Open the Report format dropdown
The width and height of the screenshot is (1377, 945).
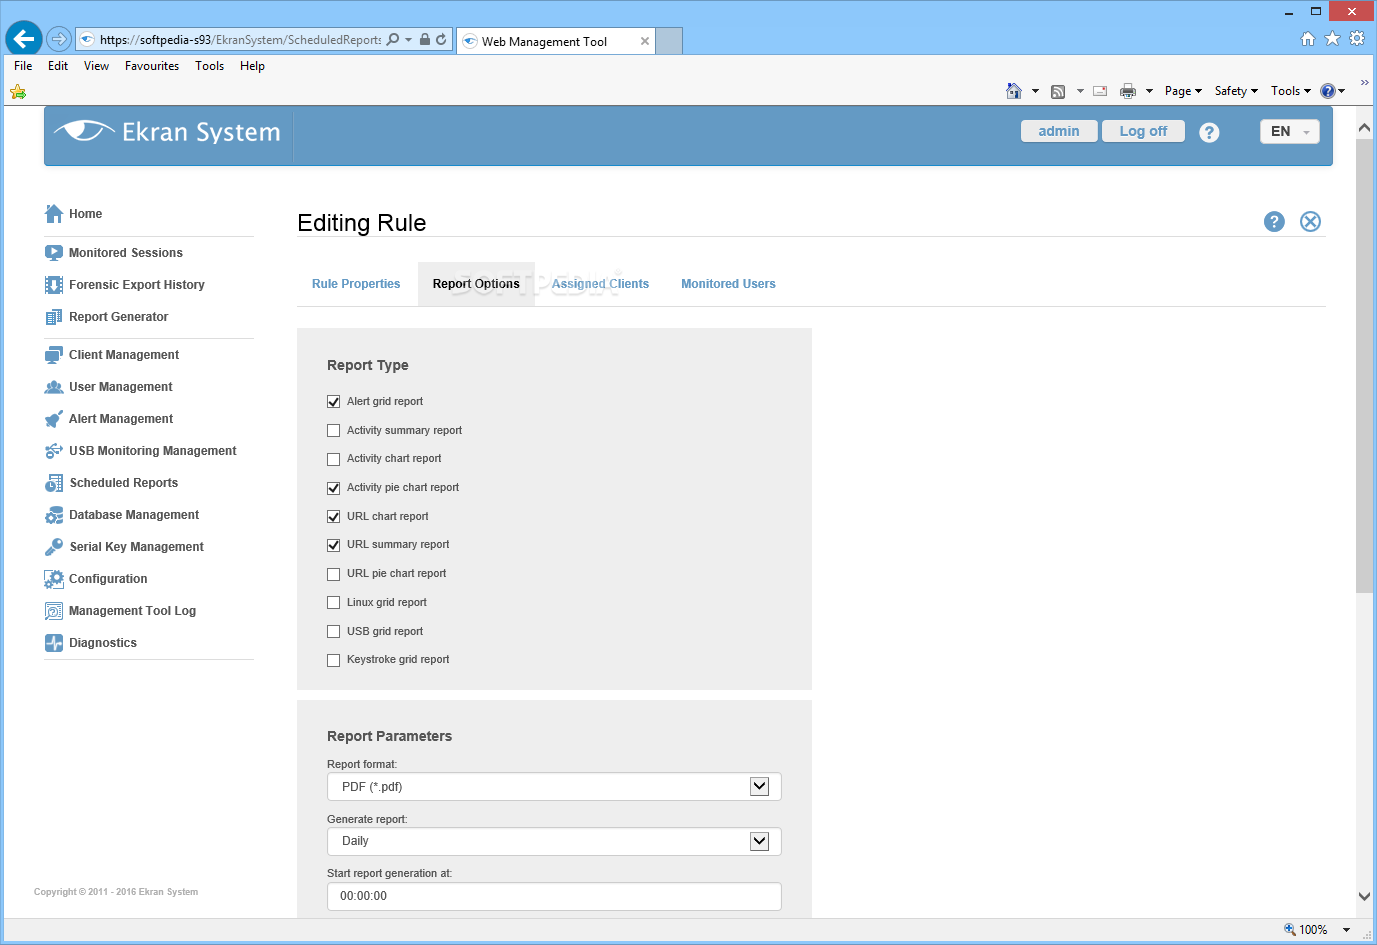pos(554,787)
